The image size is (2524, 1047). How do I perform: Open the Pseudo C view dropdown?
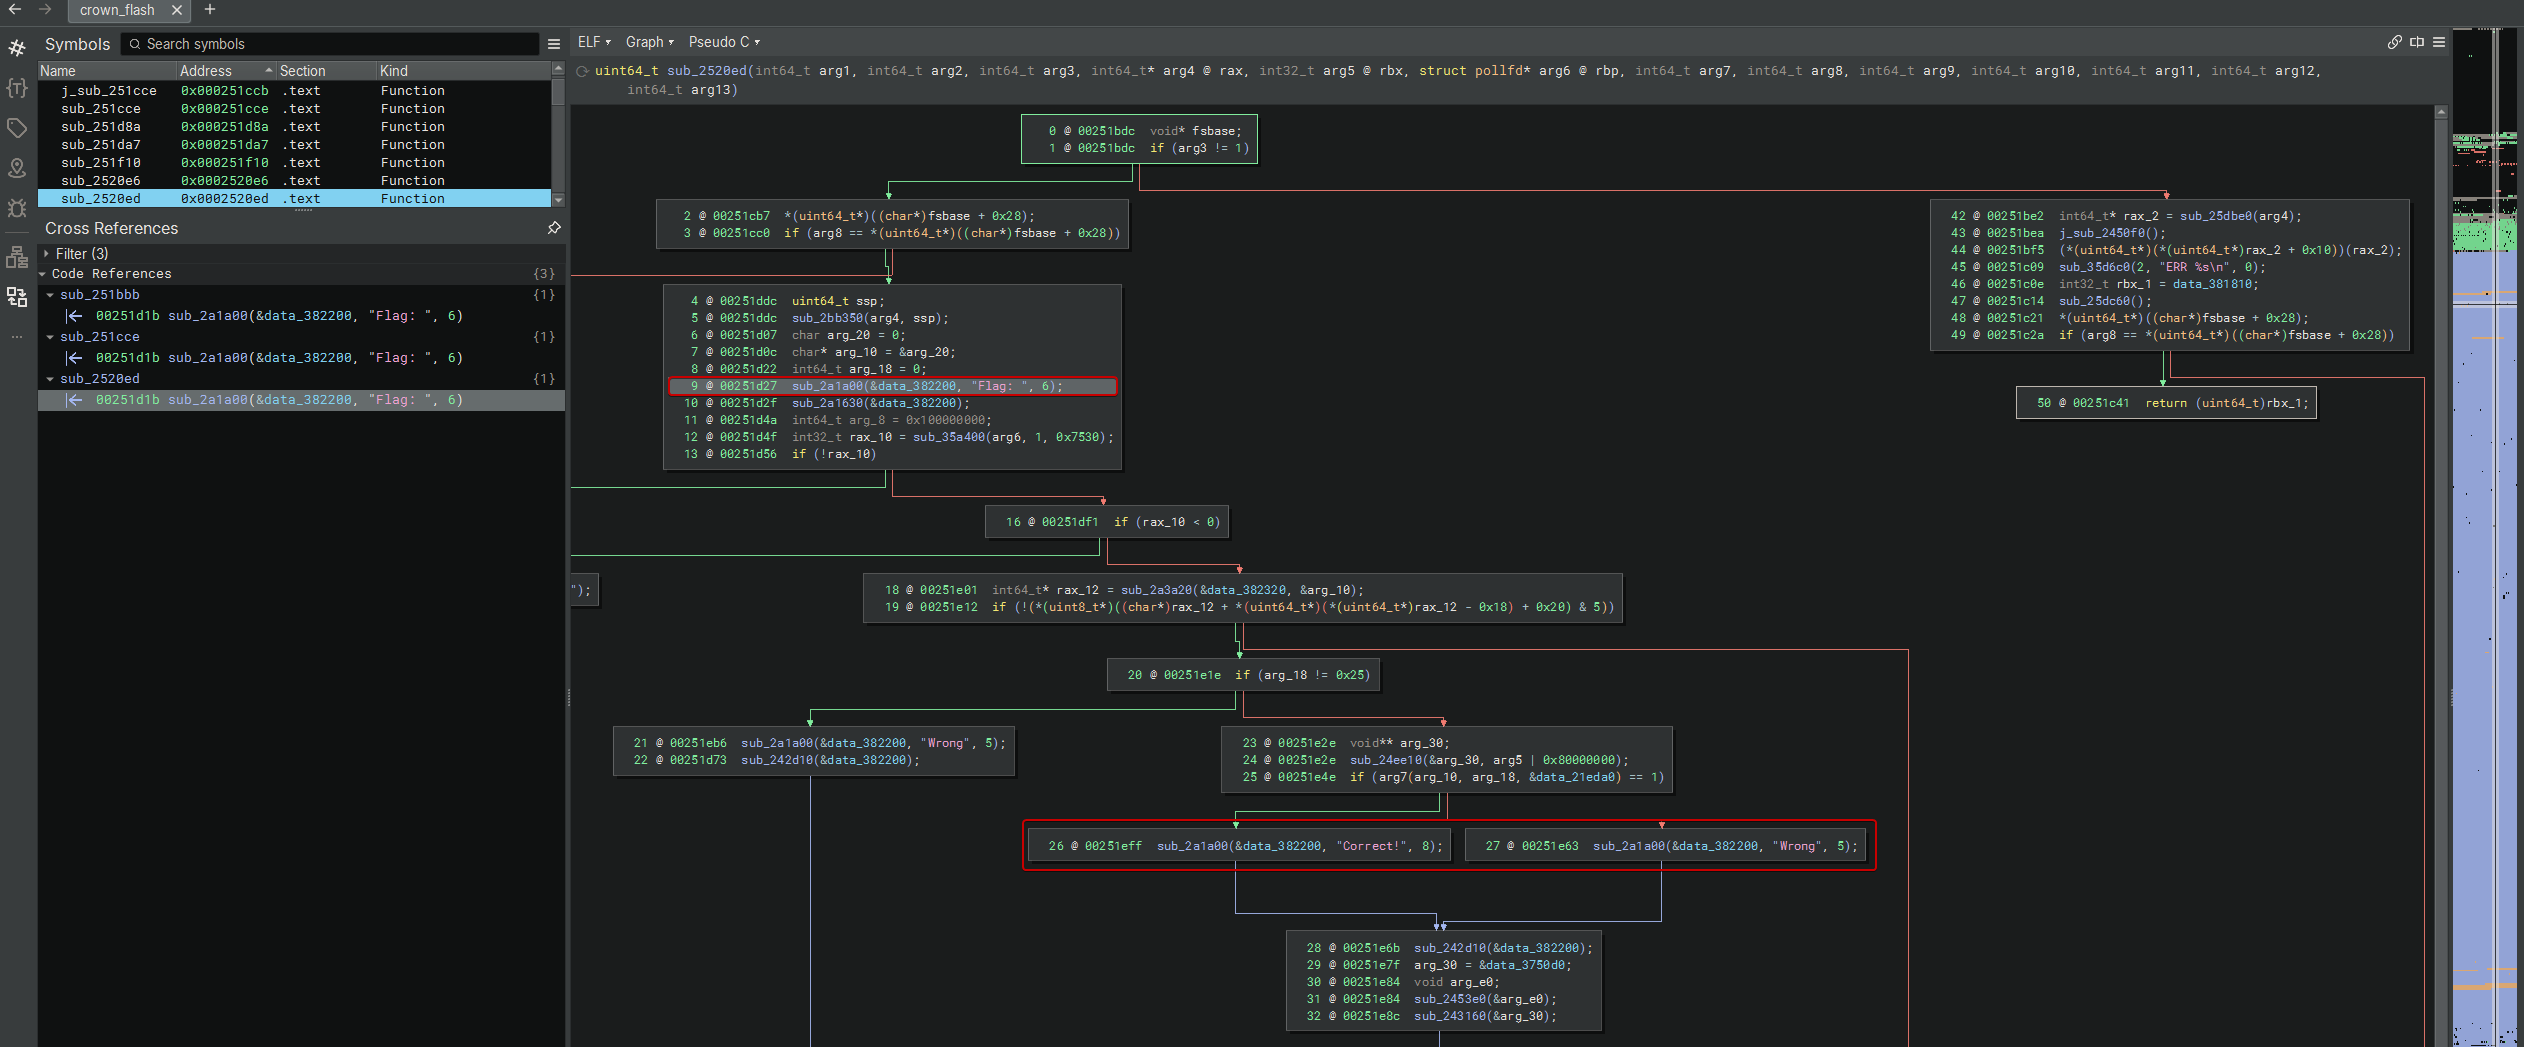pos(724,42)
